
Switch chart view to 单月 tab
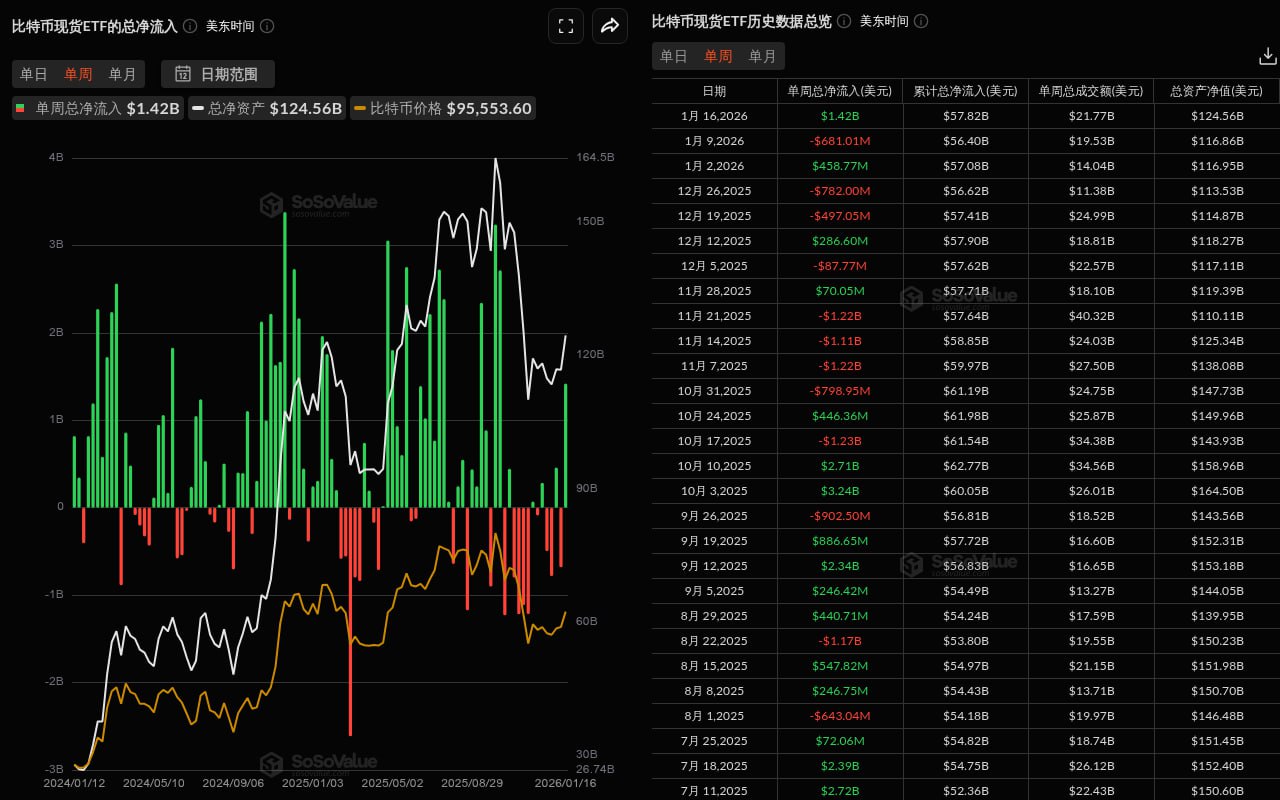(x=123, y=74)
